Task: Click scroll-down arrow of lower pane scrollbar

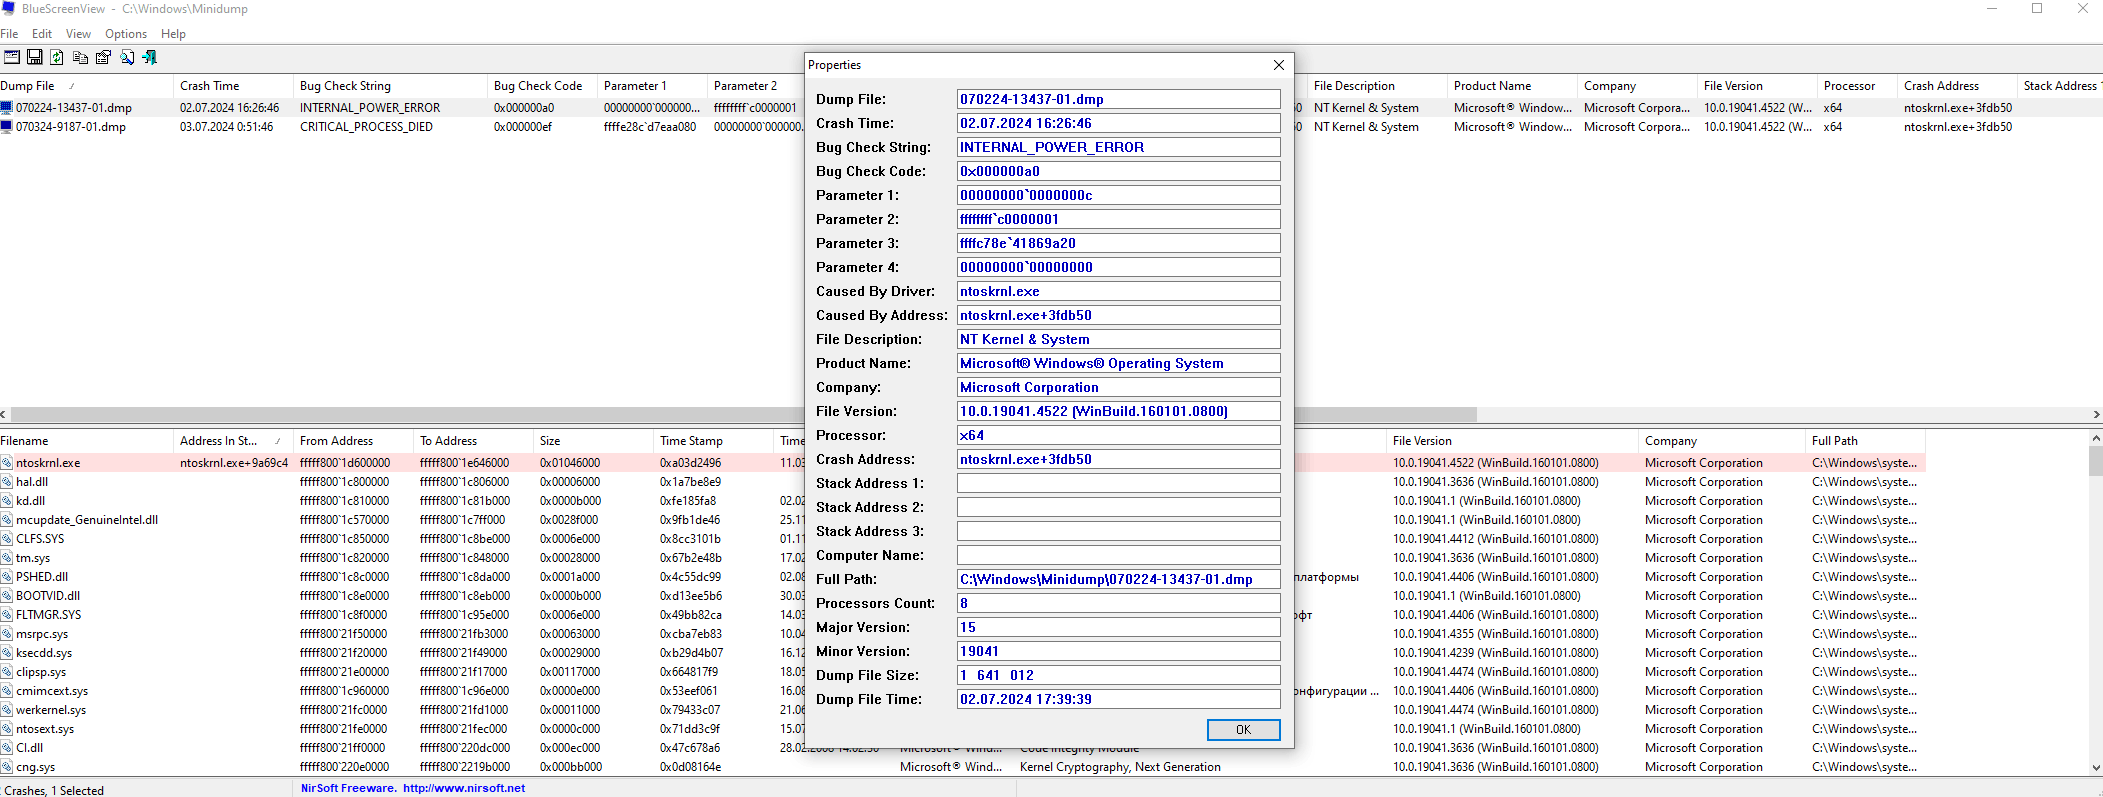Action: click(2096, 767)
